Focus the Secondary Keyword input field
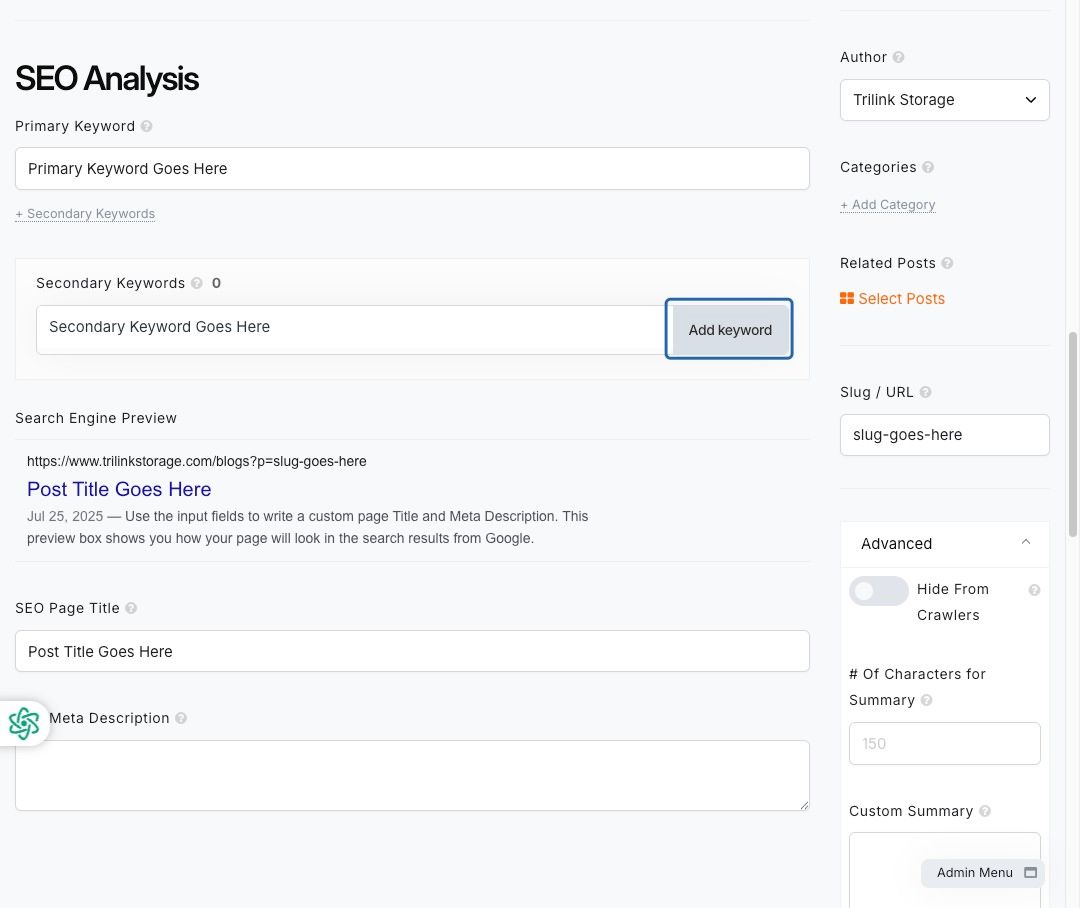This screenshot has width=1080, height=908. click(351, 330)
